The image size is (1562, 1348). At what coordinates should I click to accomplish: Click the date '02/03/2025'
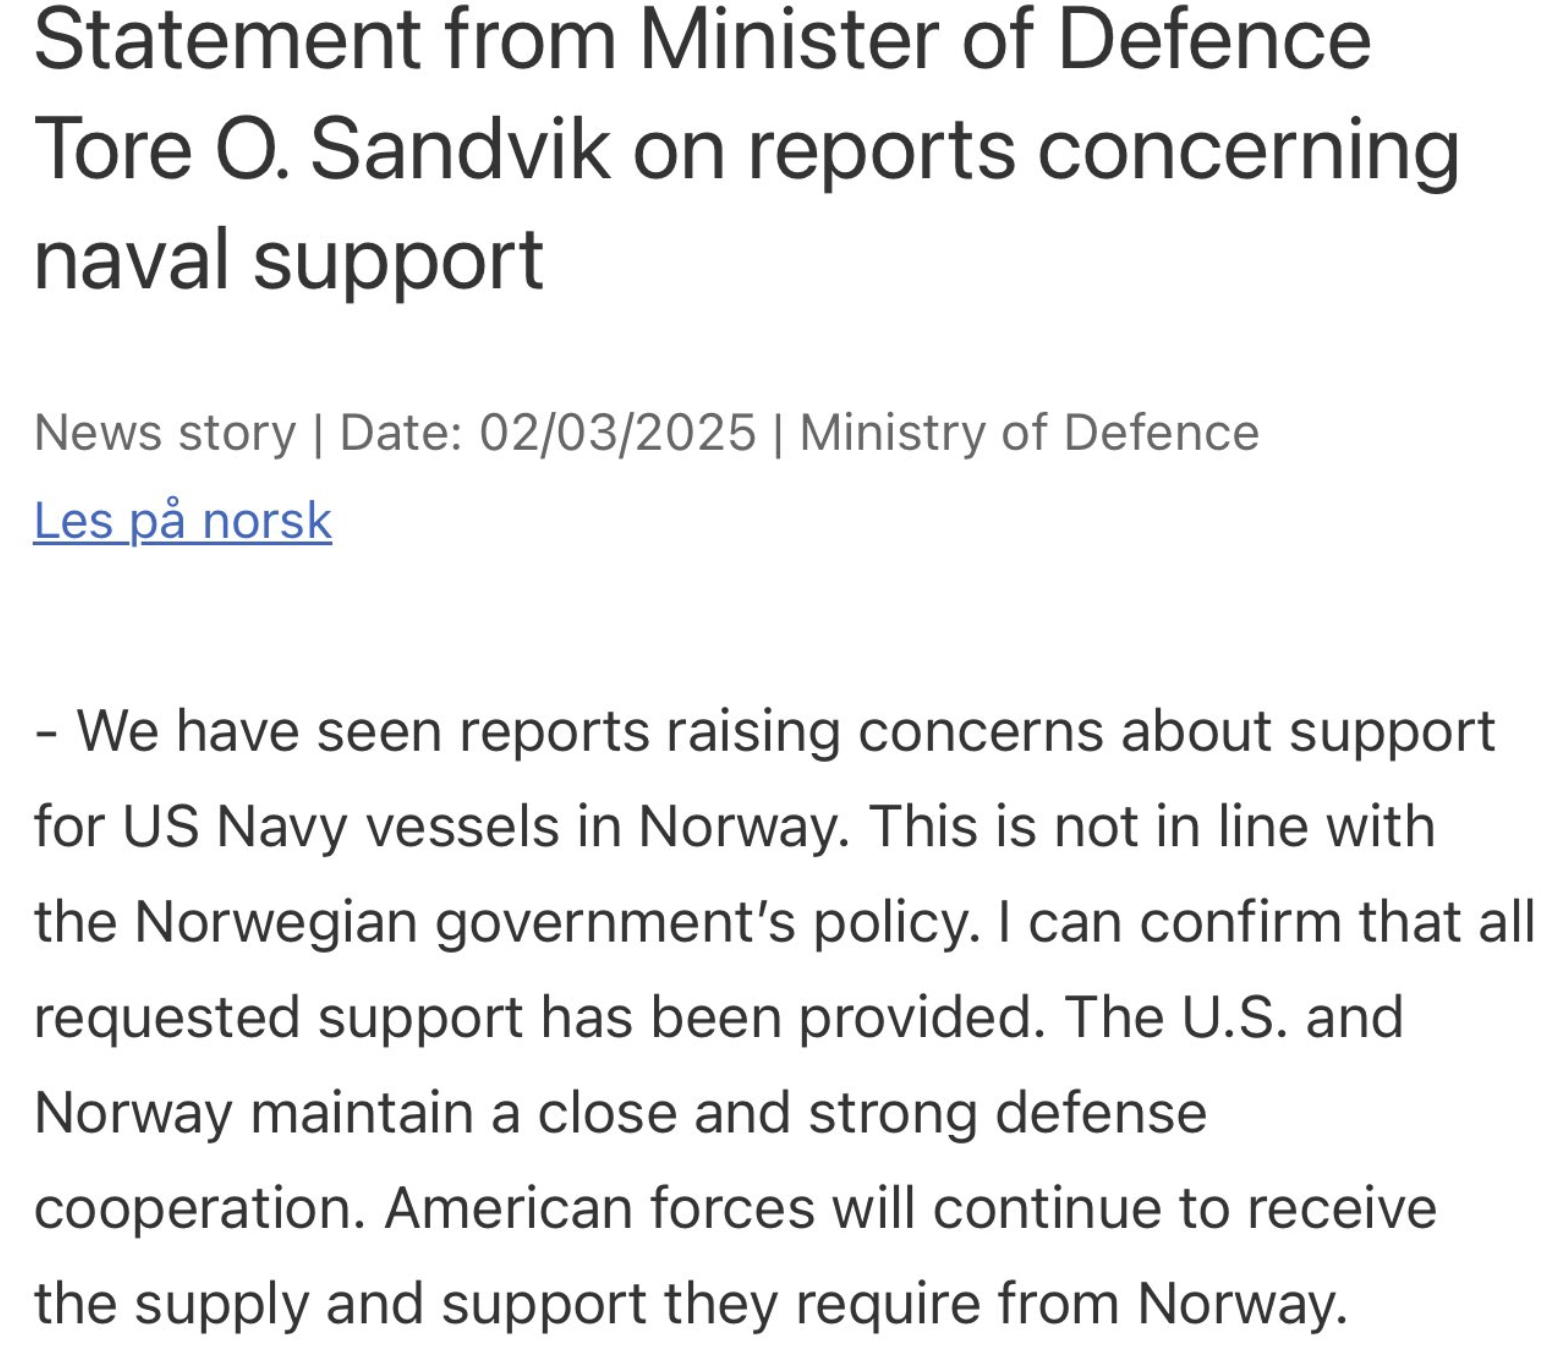(x=617, y=433)
